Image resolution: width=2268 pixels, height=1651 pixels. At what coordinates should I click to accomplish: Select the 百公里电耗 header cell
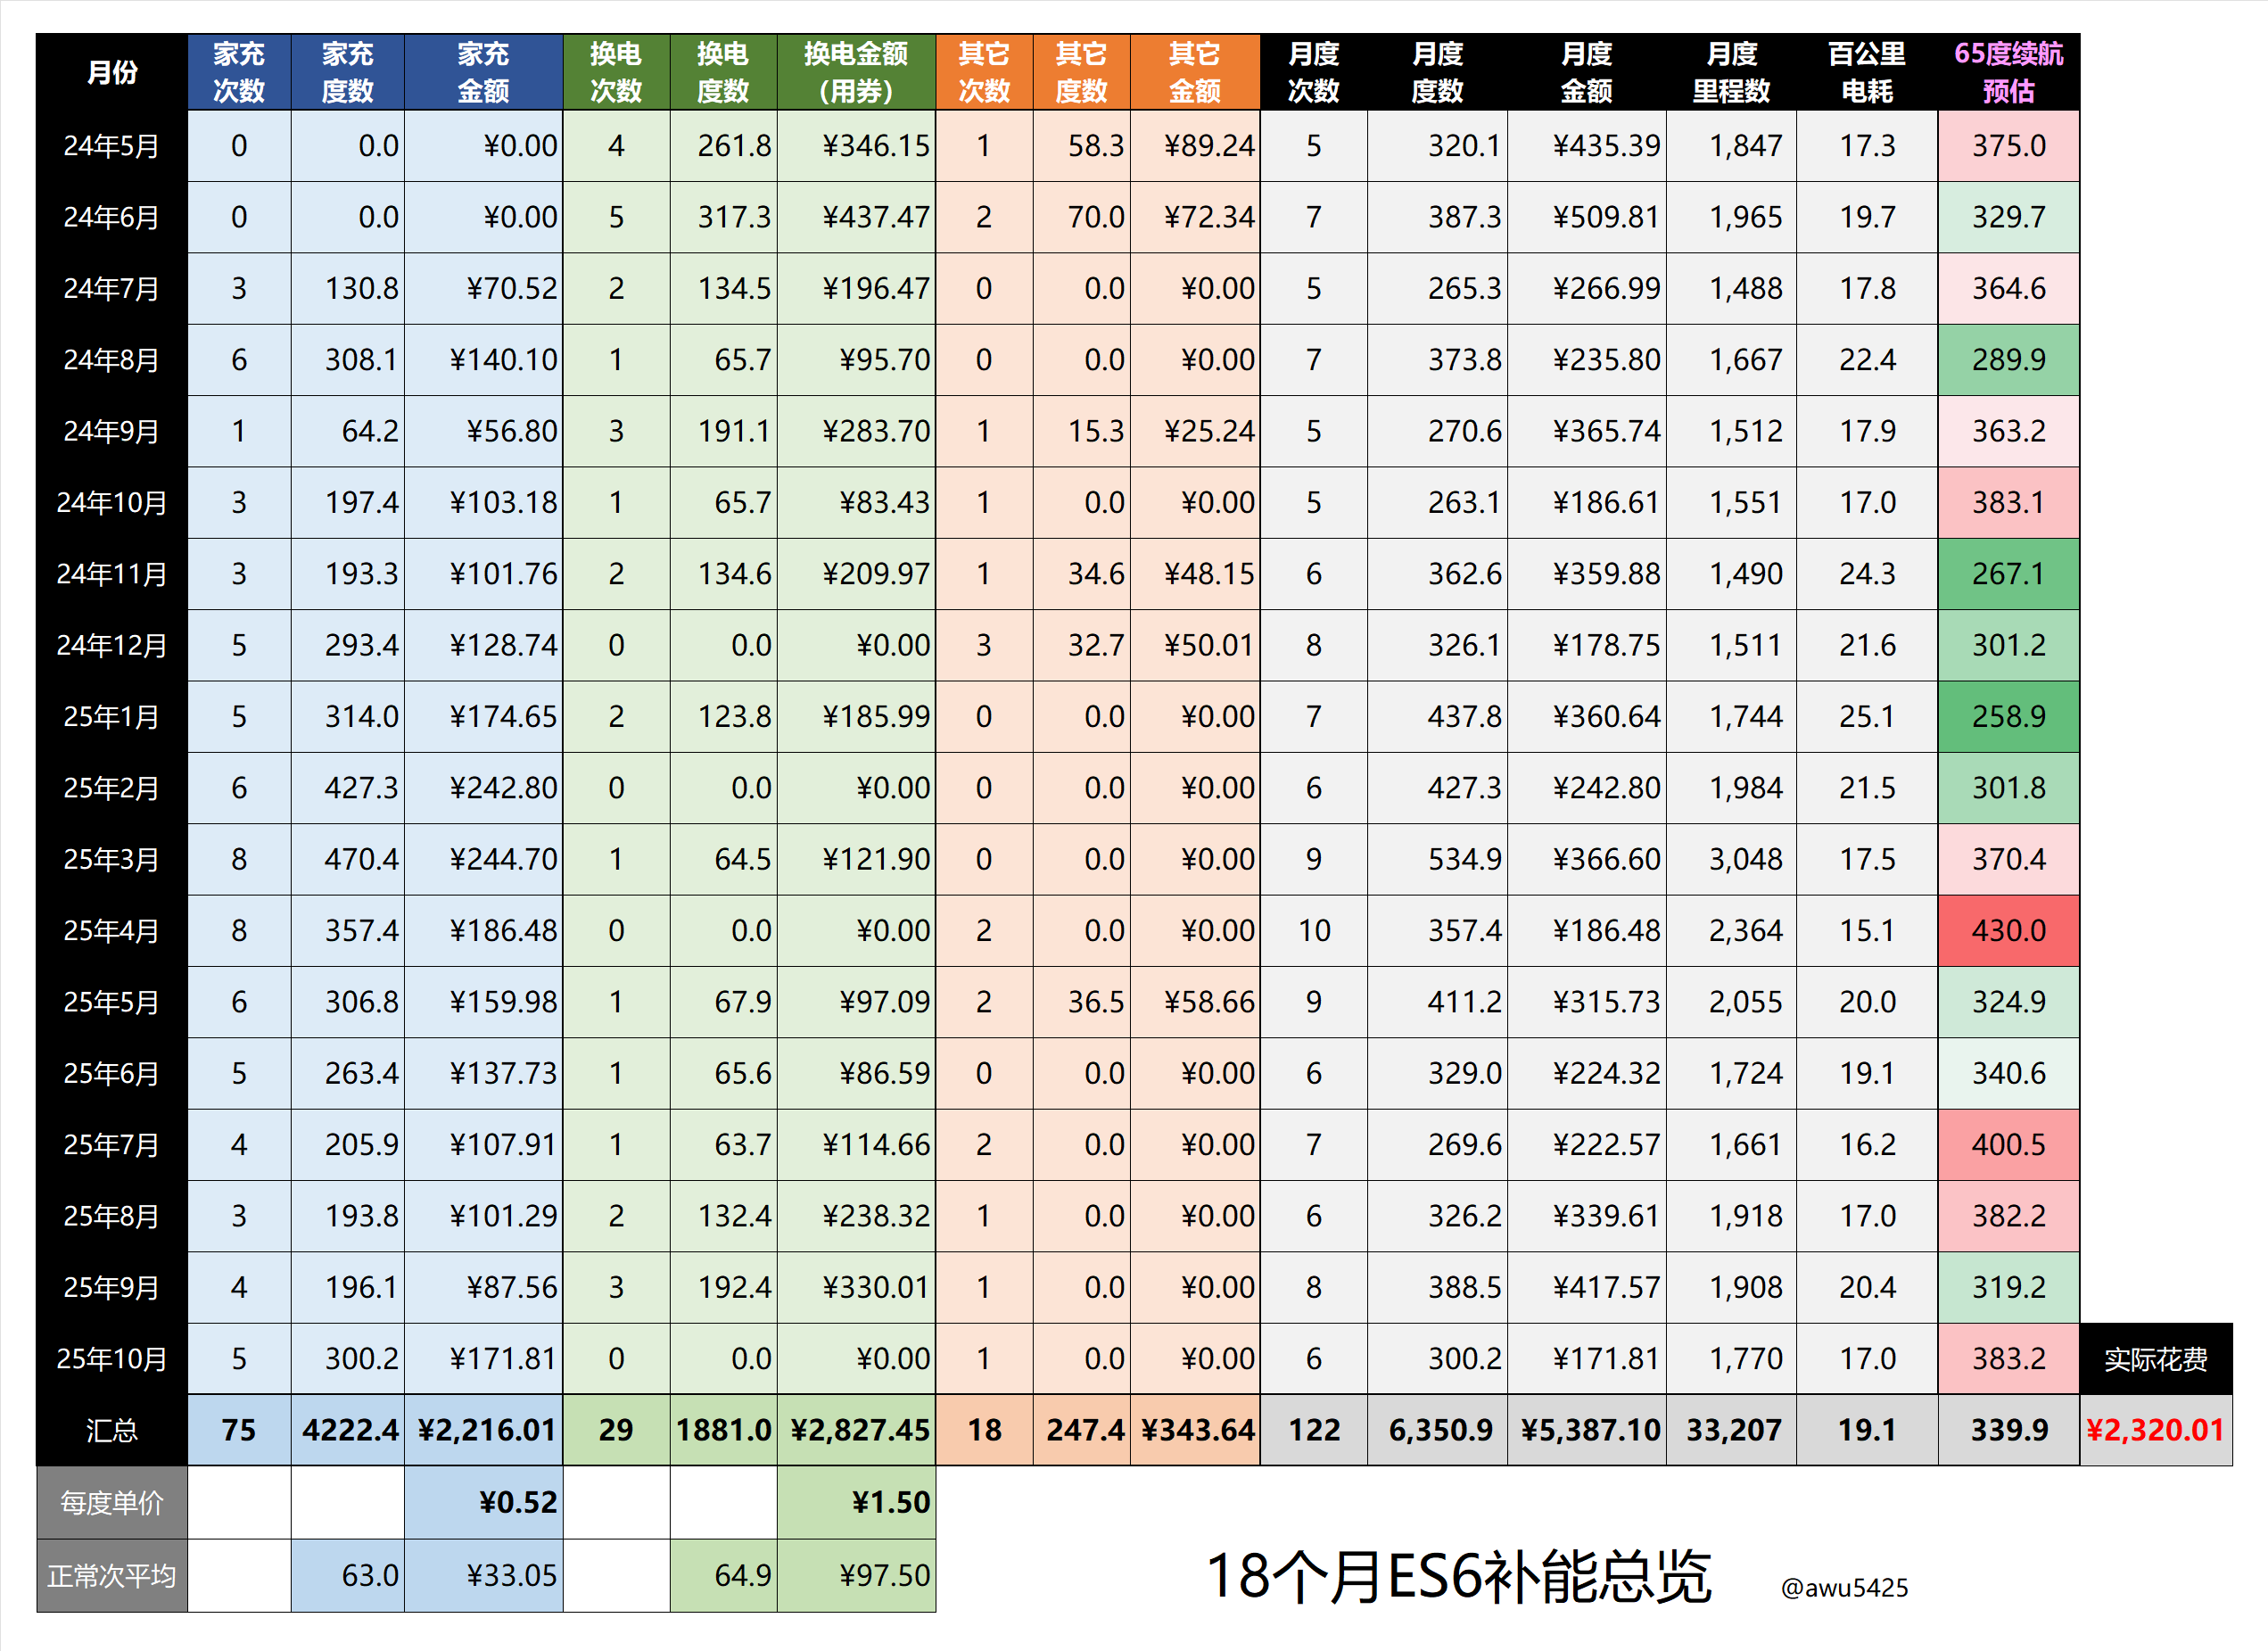[1866, 72]
